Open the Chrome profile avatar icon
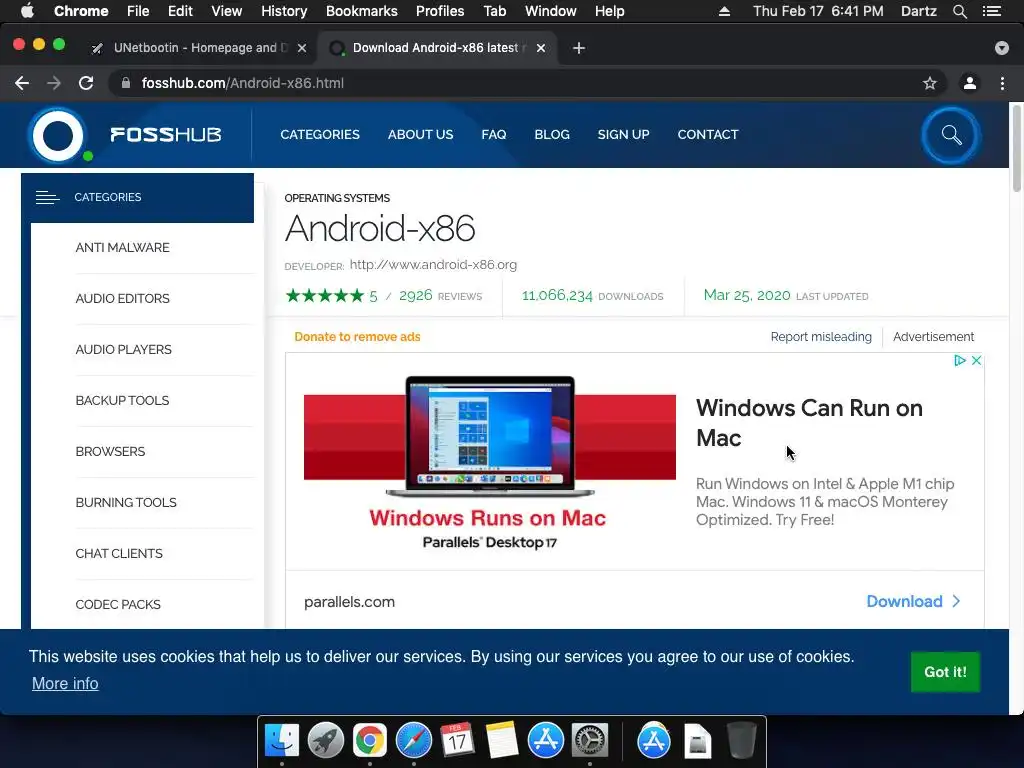The width and height of the screenshot is (1024, 768). click(970, 83)
